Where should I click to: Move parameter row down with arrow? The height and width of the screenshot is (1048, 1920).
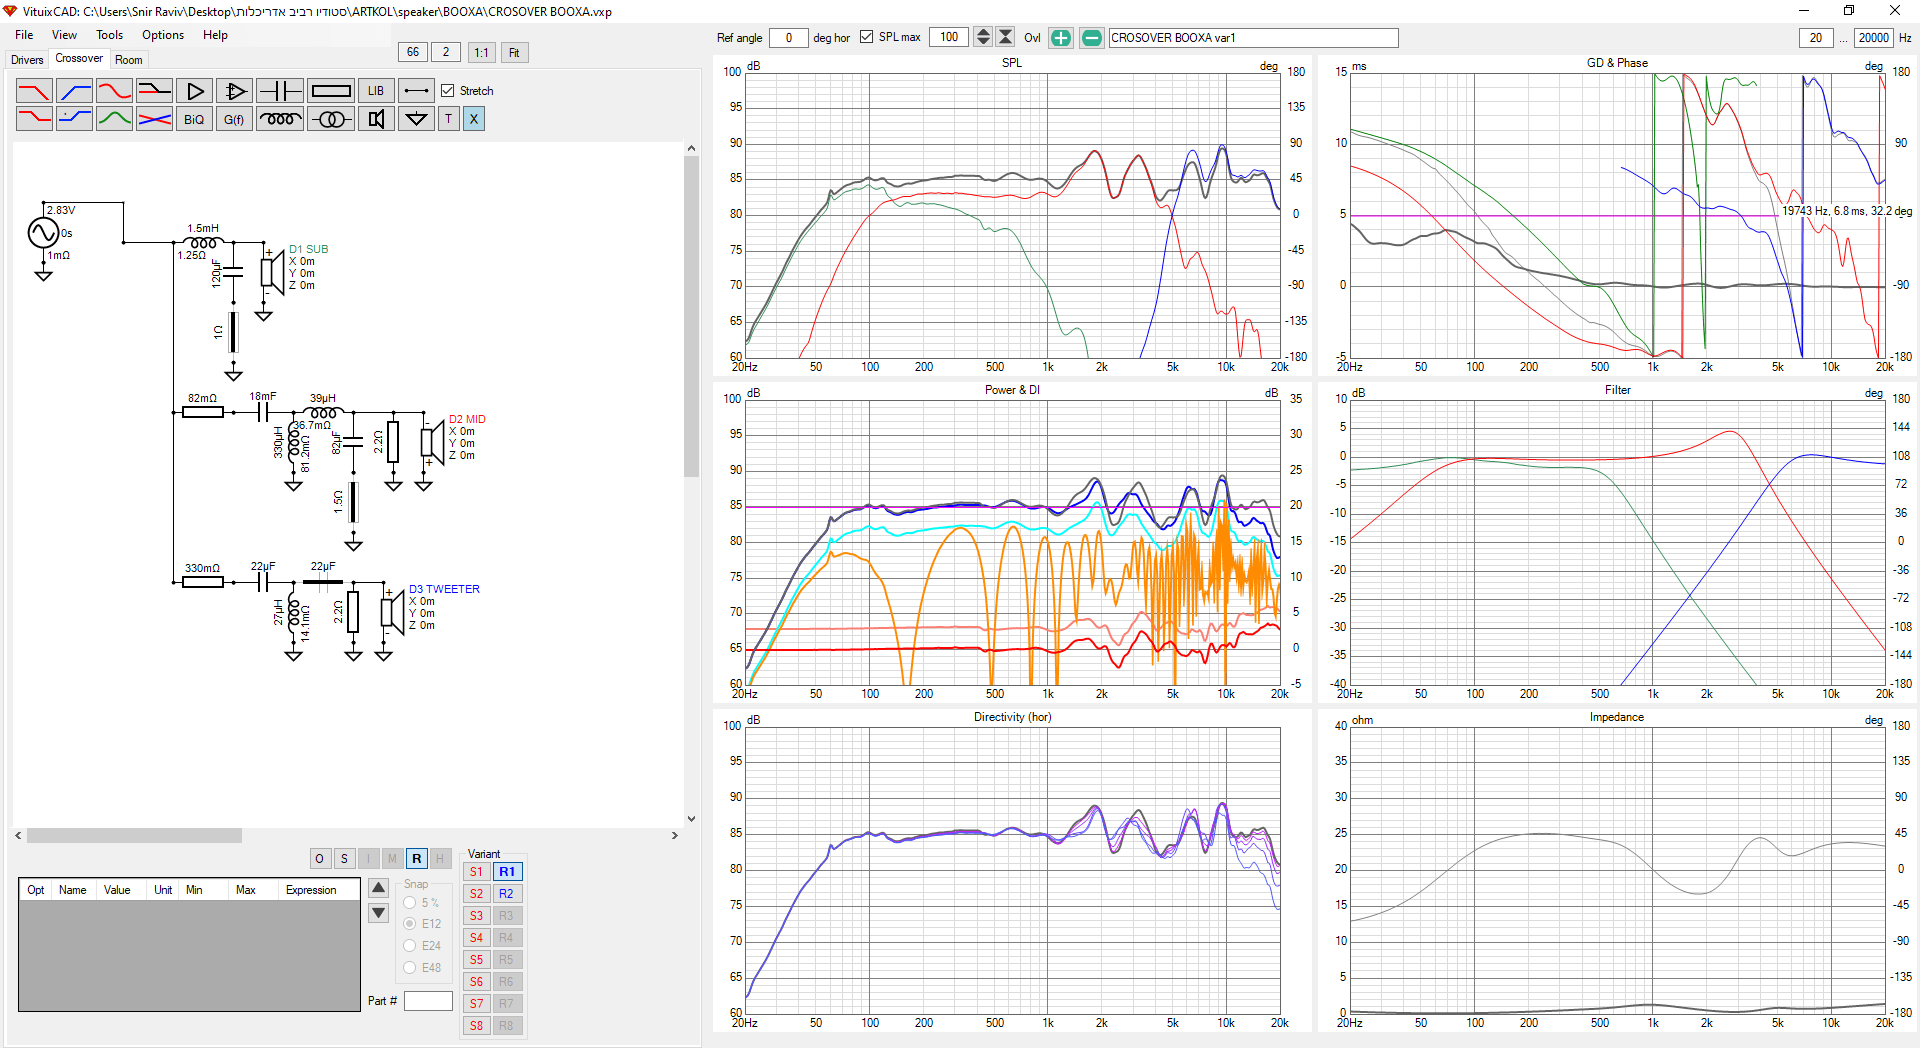[379, 912]
